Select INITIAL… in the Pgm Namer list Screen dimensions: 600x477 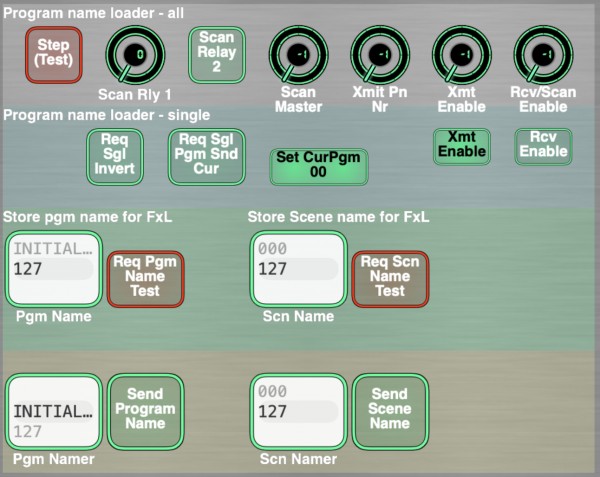tap(53, 412)
